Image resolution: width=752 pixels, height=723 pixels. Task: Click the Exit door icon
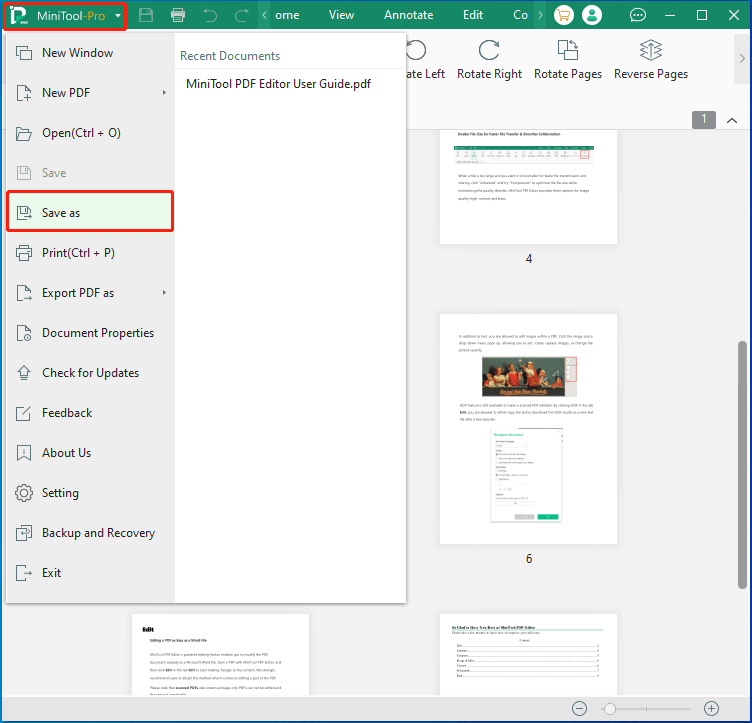coord(24,573)
